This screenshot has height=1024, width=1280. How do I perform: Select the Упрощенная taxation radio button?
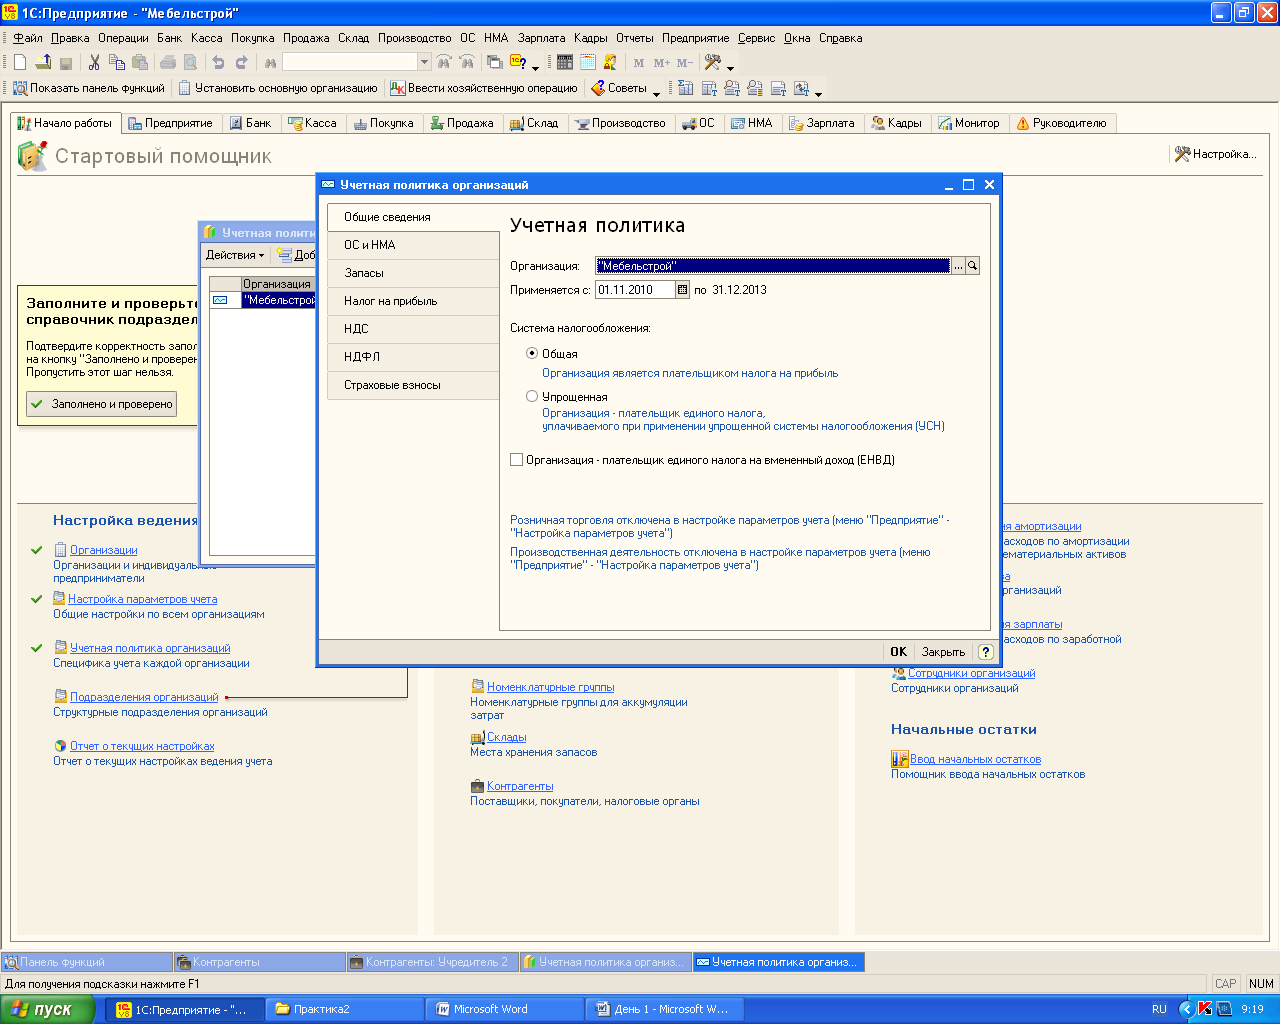click(532, 396)
